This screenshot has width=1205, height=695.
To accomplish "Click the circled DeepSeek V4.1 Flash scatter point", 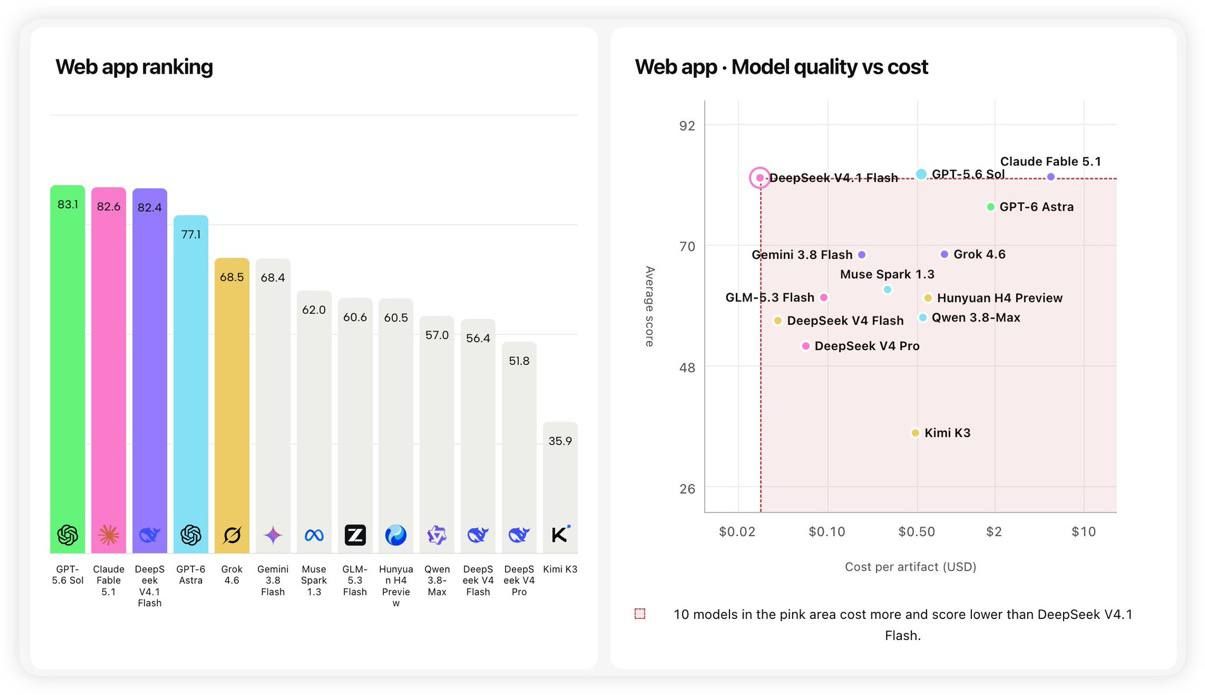I will (x=760, y=178).
